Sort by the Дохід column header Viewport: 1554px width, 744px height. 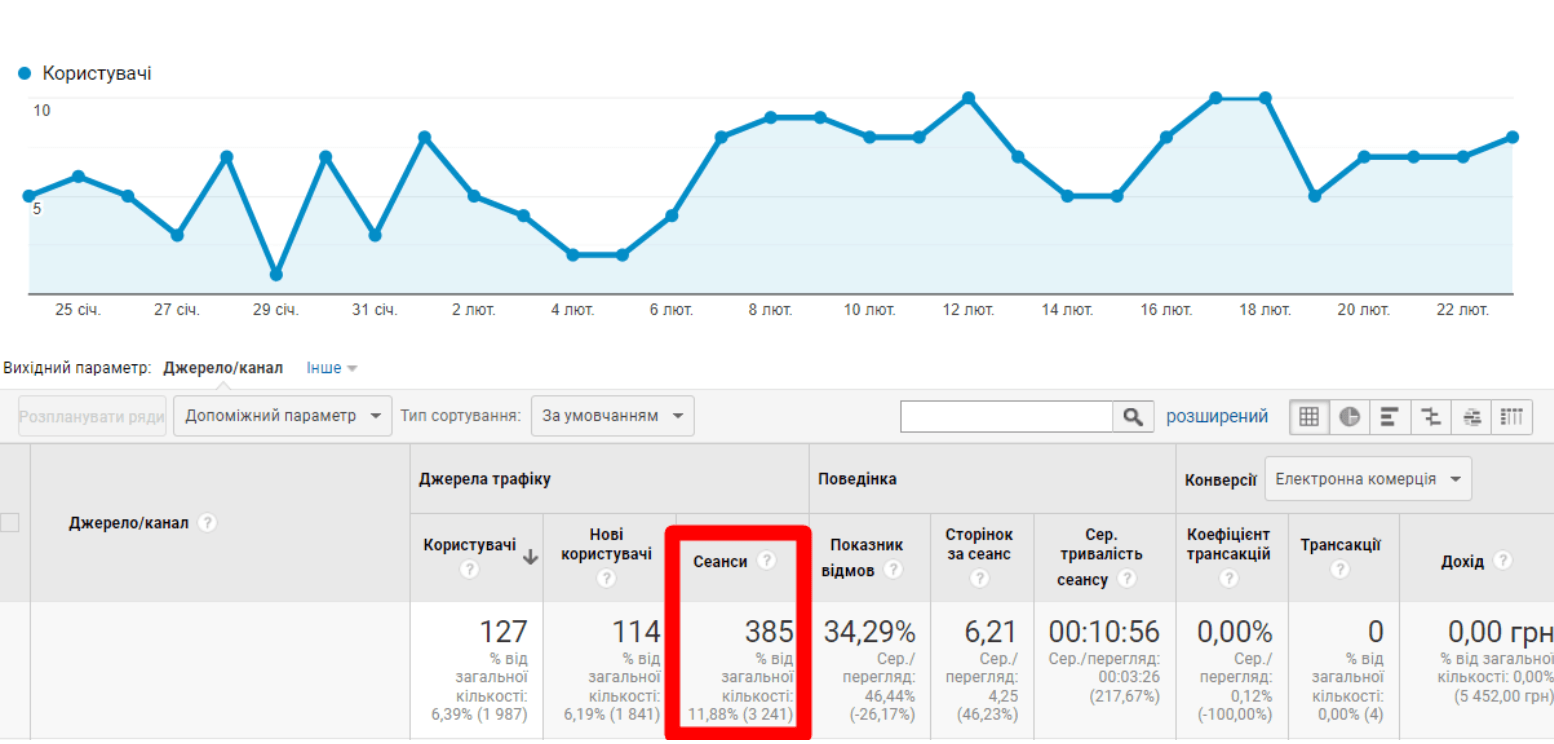pos(1462,562)
